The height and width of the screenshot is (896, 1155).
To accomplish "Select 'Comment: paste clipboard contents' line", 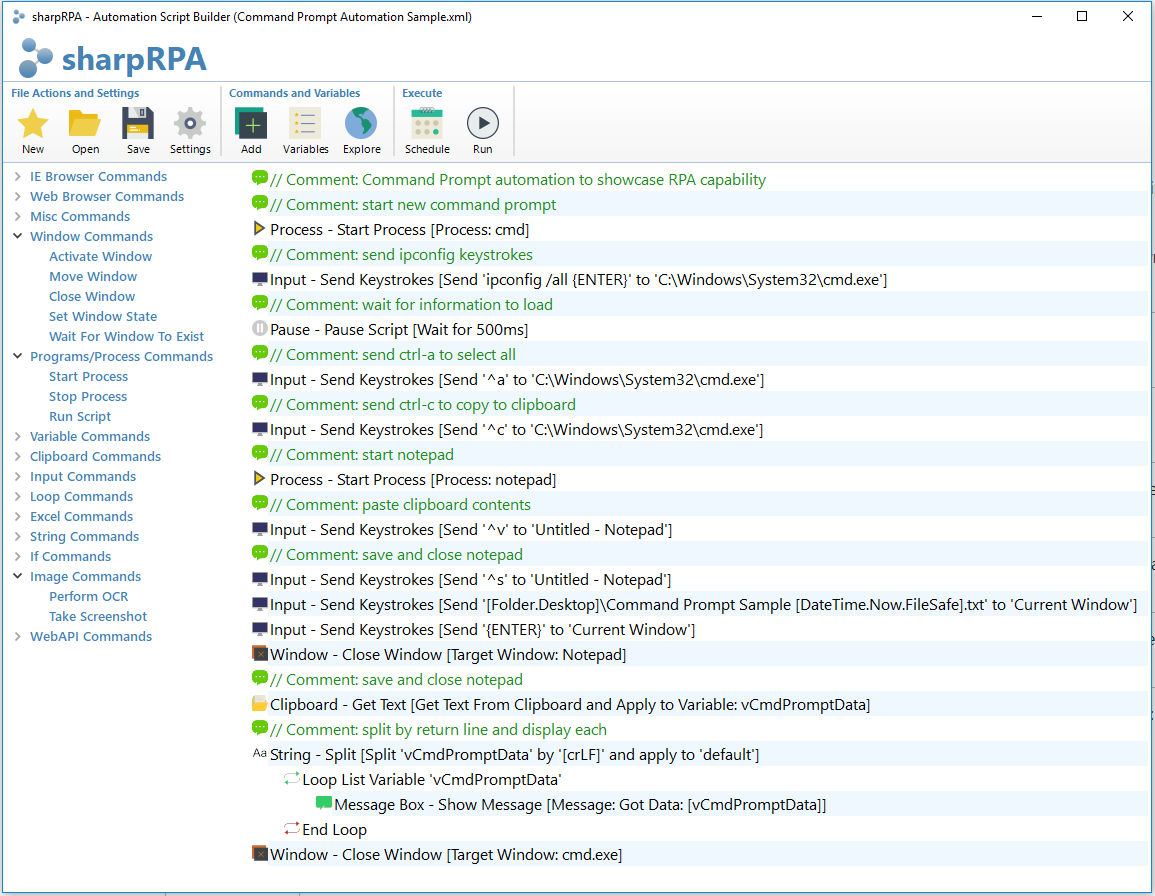I will [x=400, y=504].
